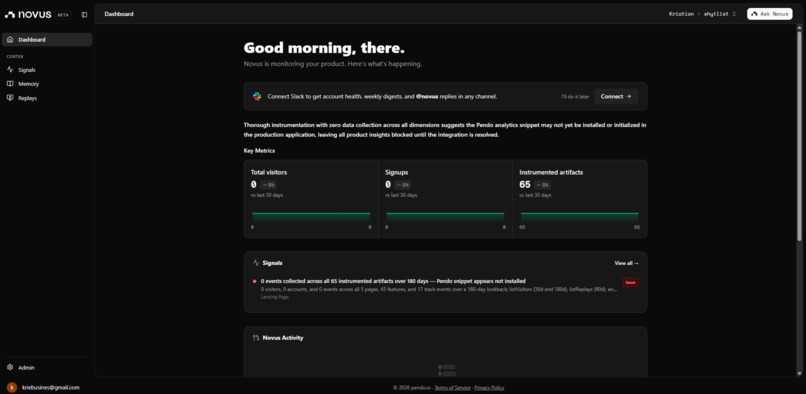
Task: Click the Slack logo icon in the banner
Action: [x=257, y=96]
